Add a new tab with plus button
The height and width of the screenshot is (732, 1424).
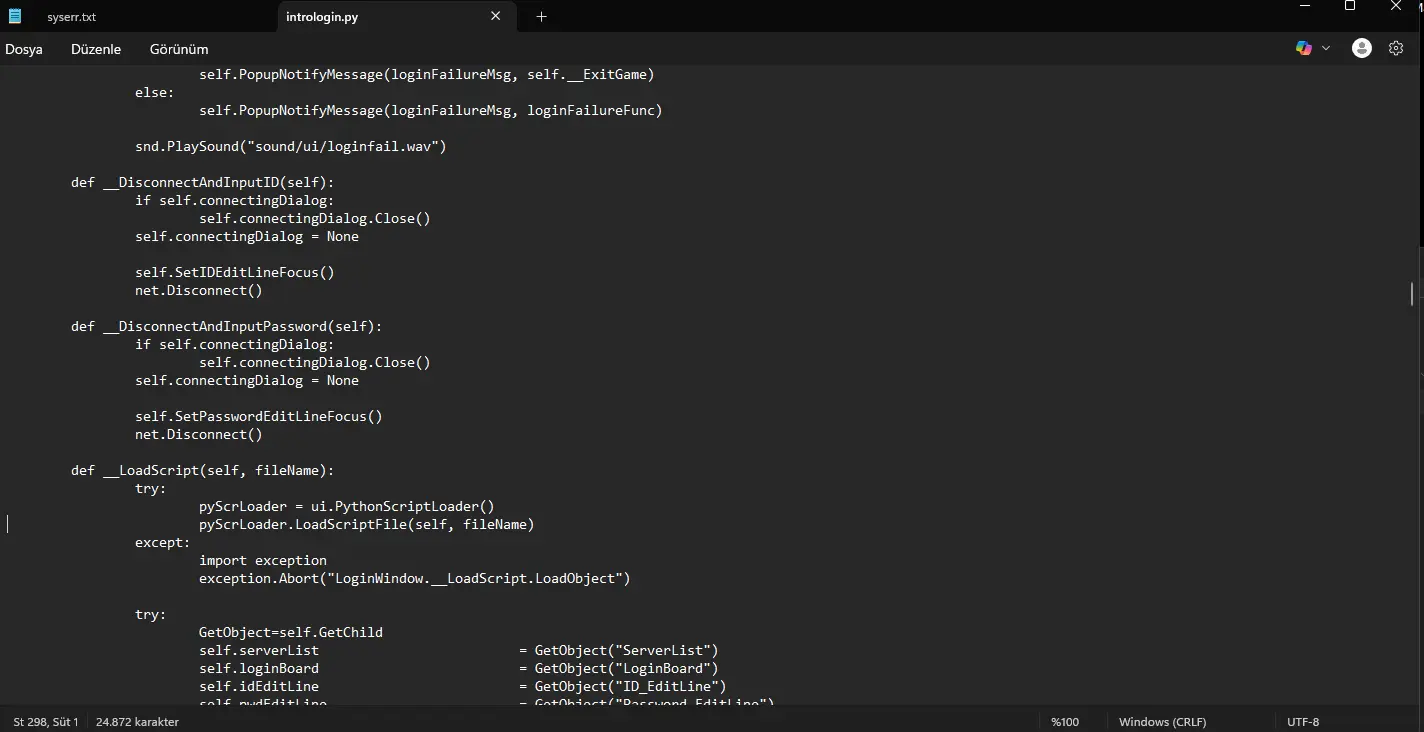[541, 16]
